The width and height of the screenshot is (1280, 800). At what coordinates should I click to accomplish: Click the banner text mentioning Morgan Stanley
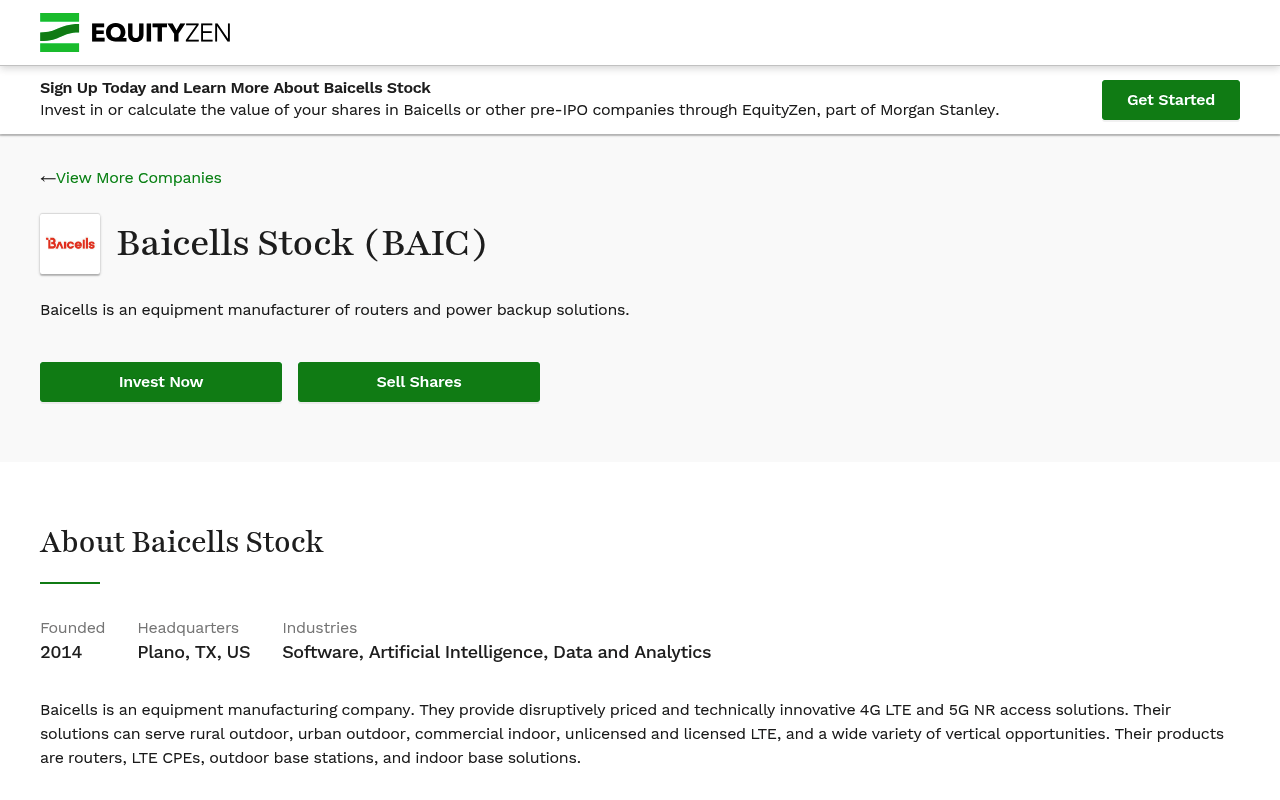[x=519, y=110]
